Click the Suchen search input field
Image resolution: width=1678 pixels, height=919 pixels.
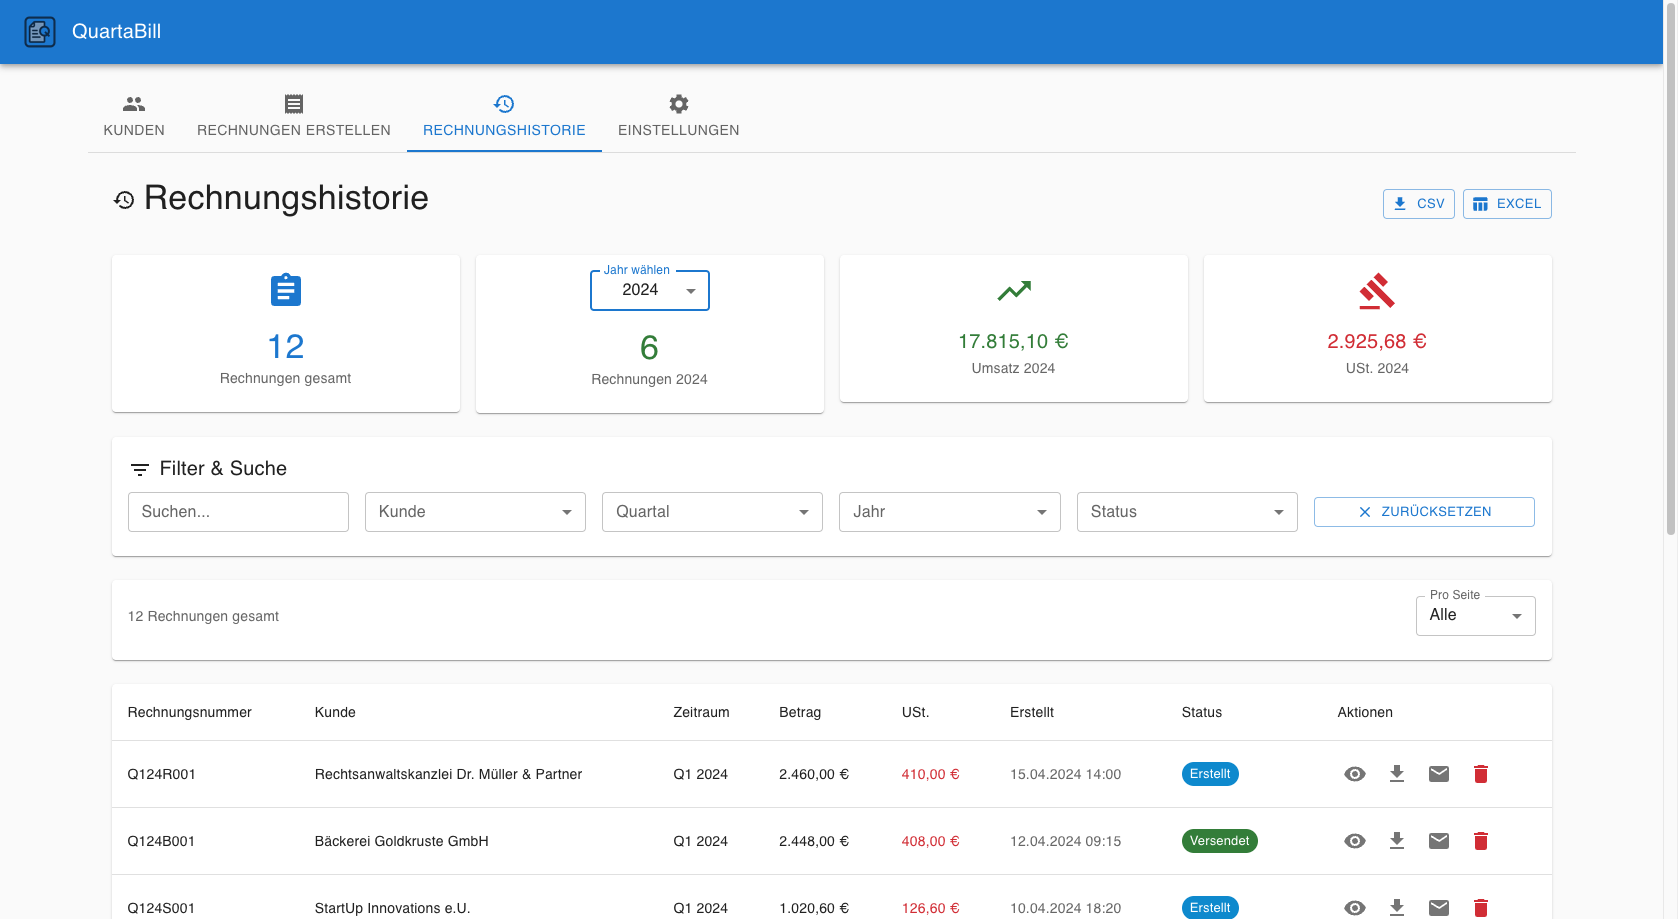(238, 511)
